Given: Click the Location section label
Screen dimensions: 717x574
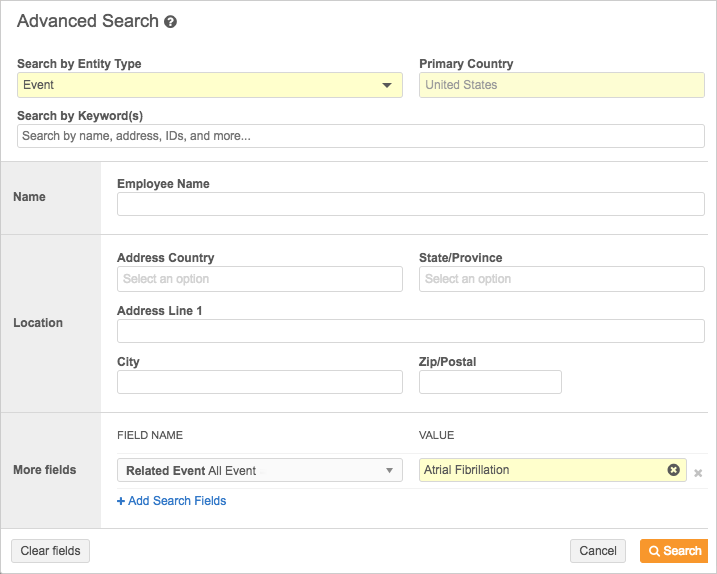Looking at the screenshot, I should 38,323.
